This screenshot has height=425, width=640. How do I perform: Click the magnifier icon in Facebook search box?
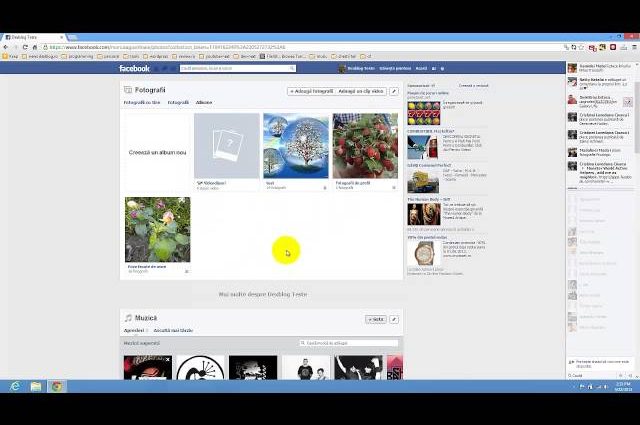pyautogui.click(x=292, y=69)
